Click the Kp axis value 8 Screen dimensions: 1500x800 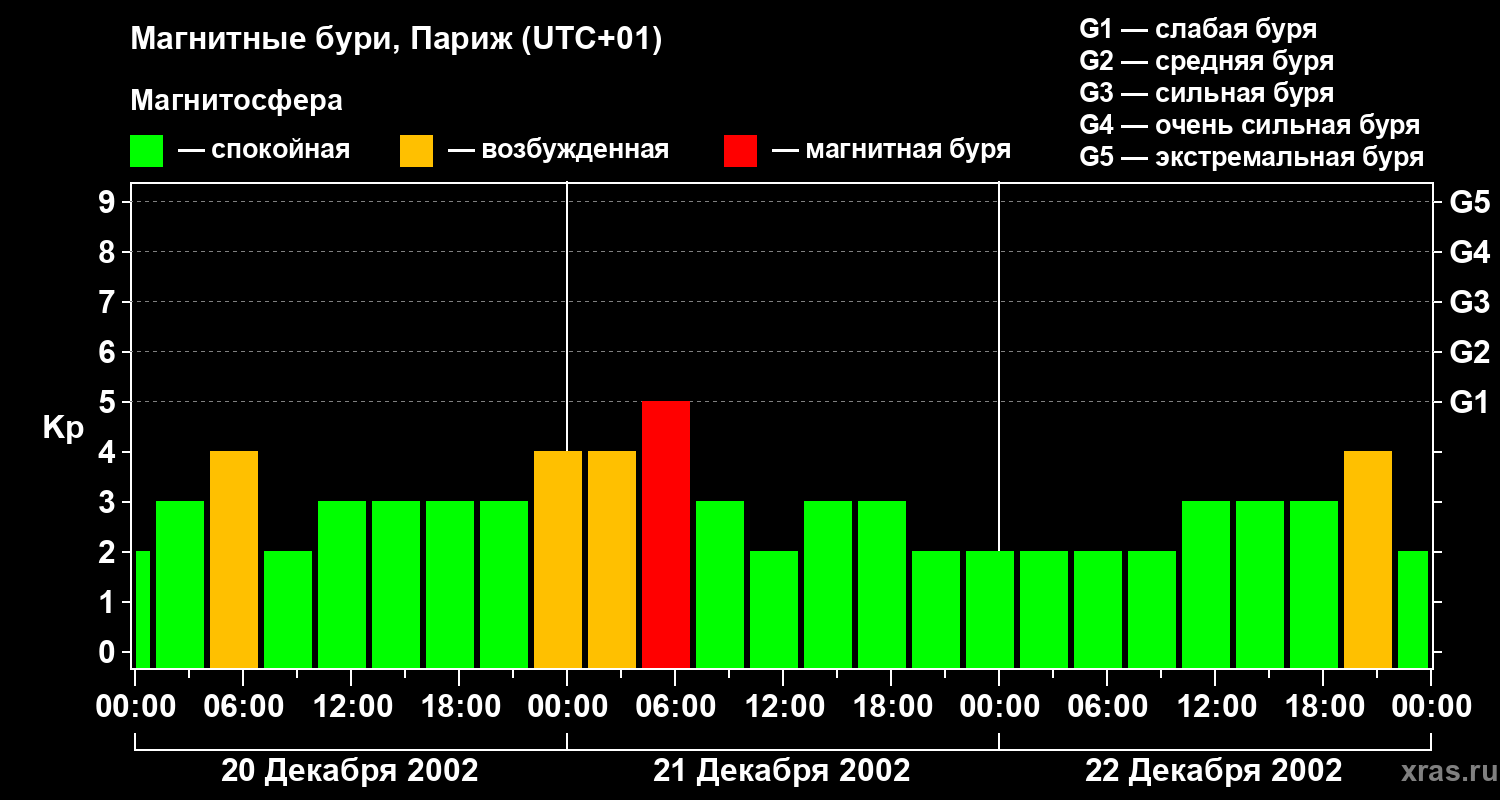tap(108, 252)
